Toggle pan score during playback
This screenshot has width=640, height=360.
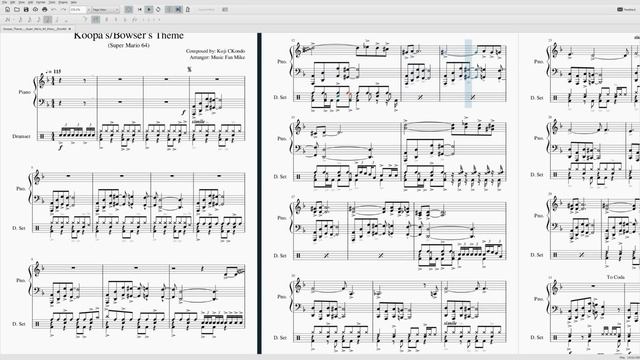(x=178, y=9)
